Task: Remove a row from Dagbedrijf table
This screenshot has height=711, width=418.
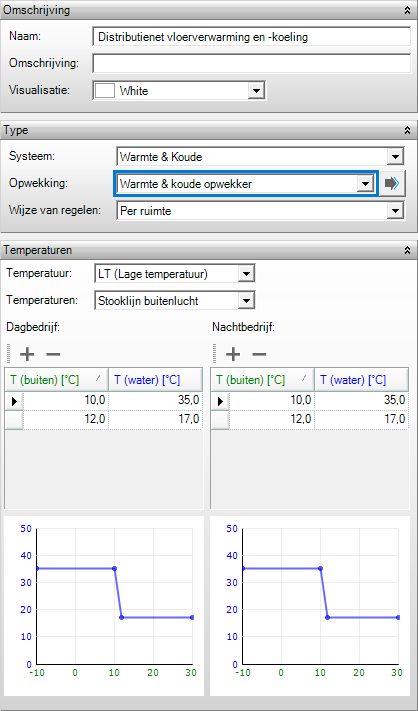Action: pyautogui.click(x=53, y=354)
